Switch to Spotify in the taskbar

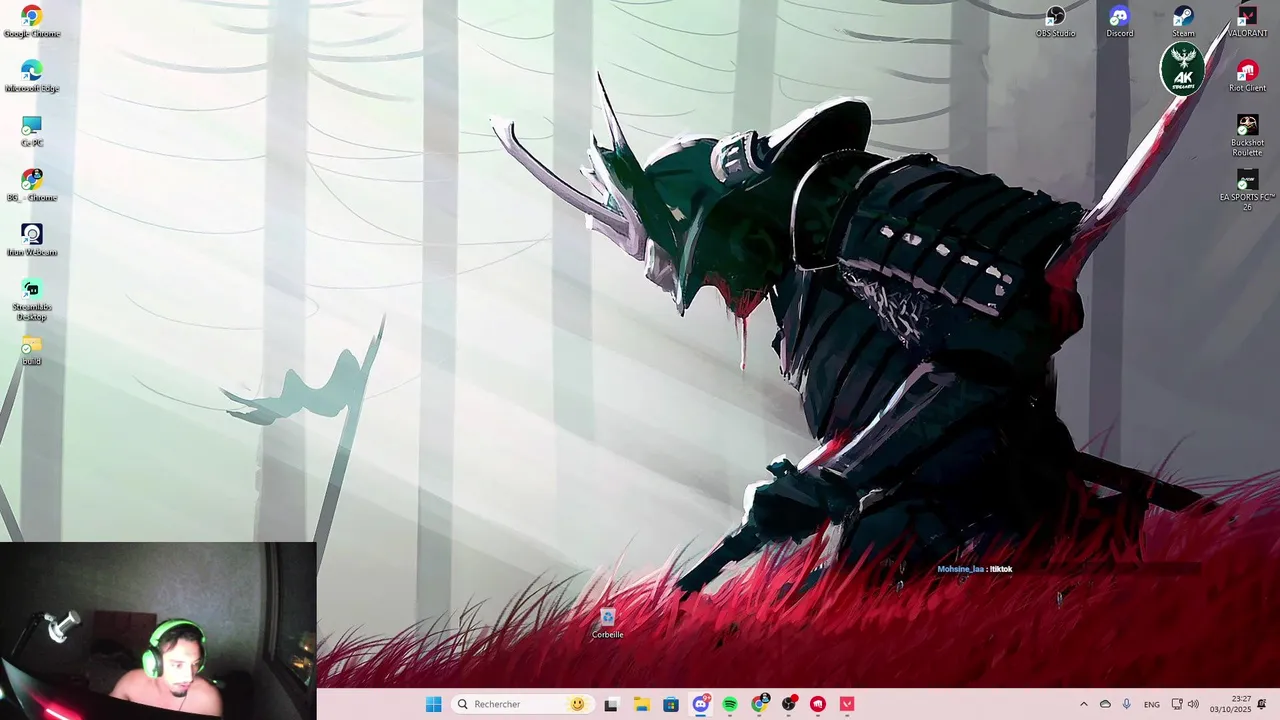point(730,704)
